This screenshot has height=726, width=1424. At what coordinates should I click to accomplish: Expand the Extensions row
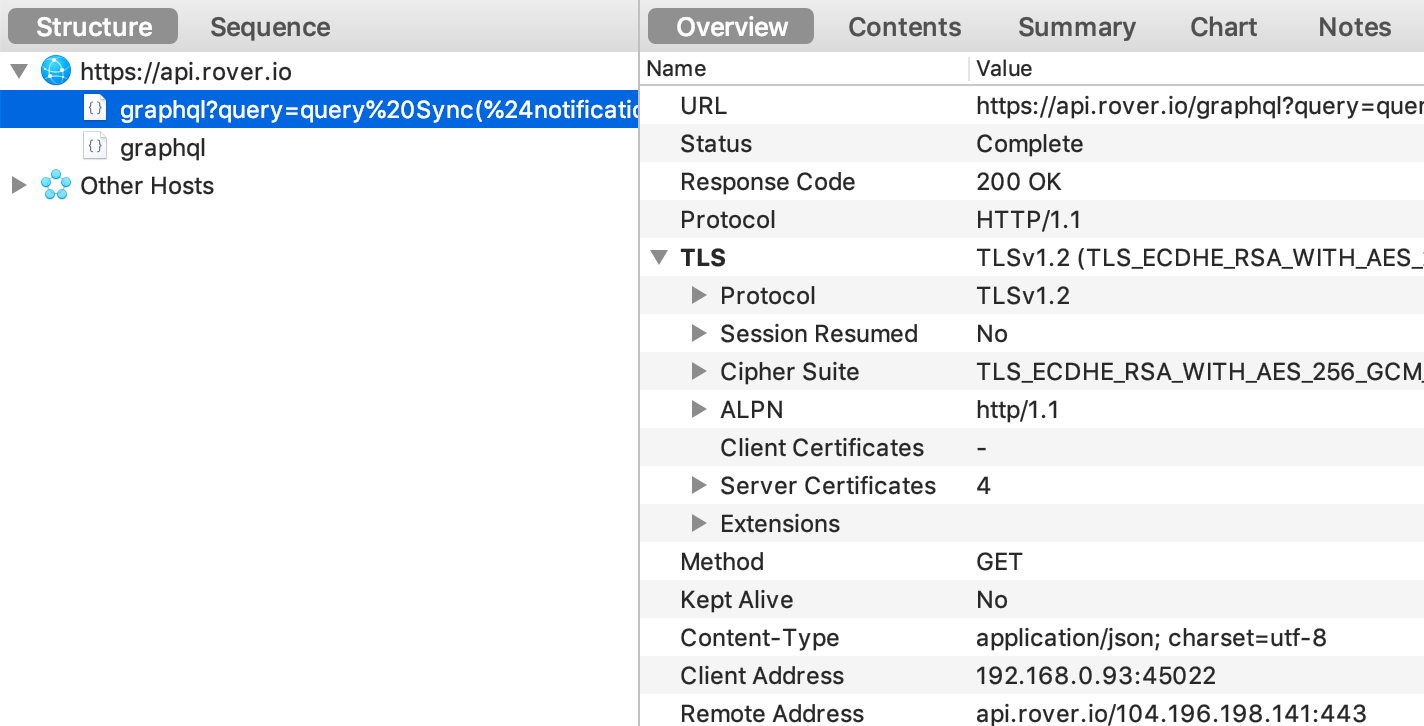coord(699,524)
